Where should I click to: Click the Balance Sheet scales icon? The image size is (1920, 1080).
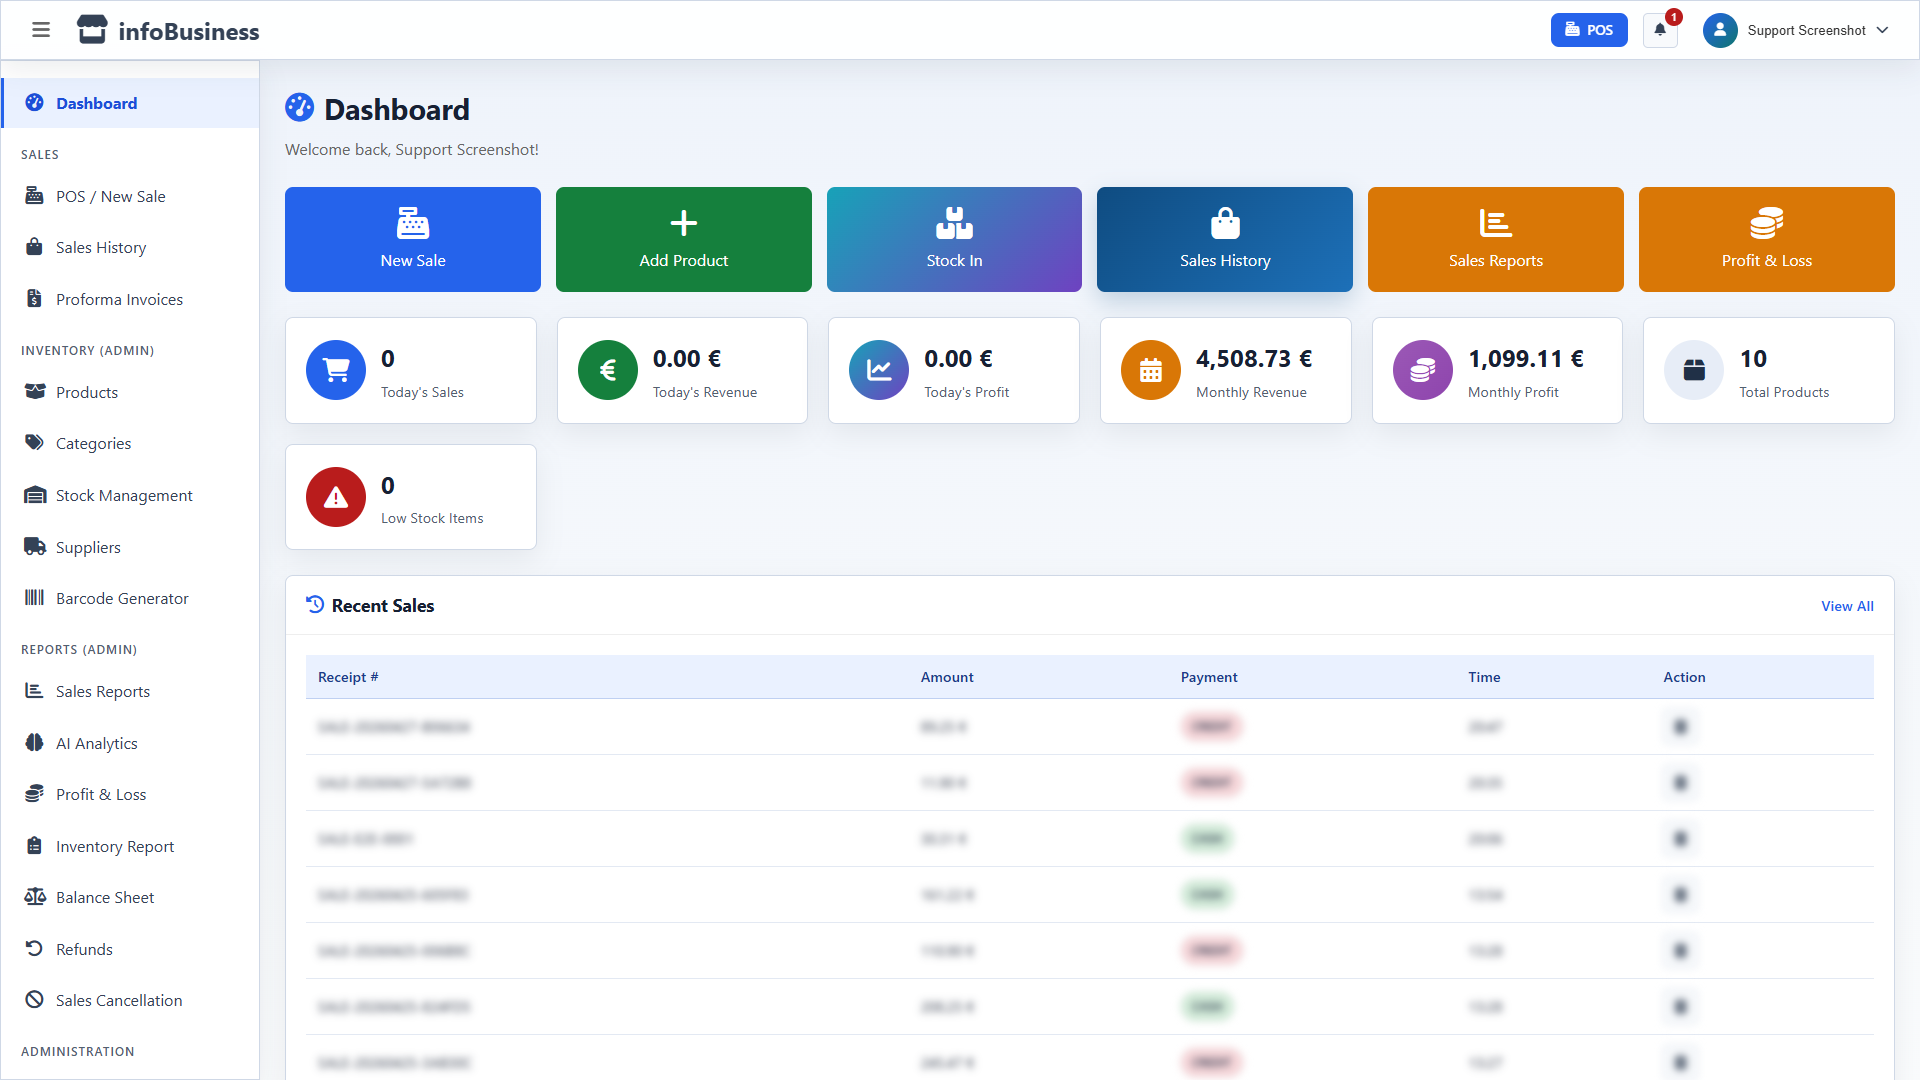pos(35,897)
